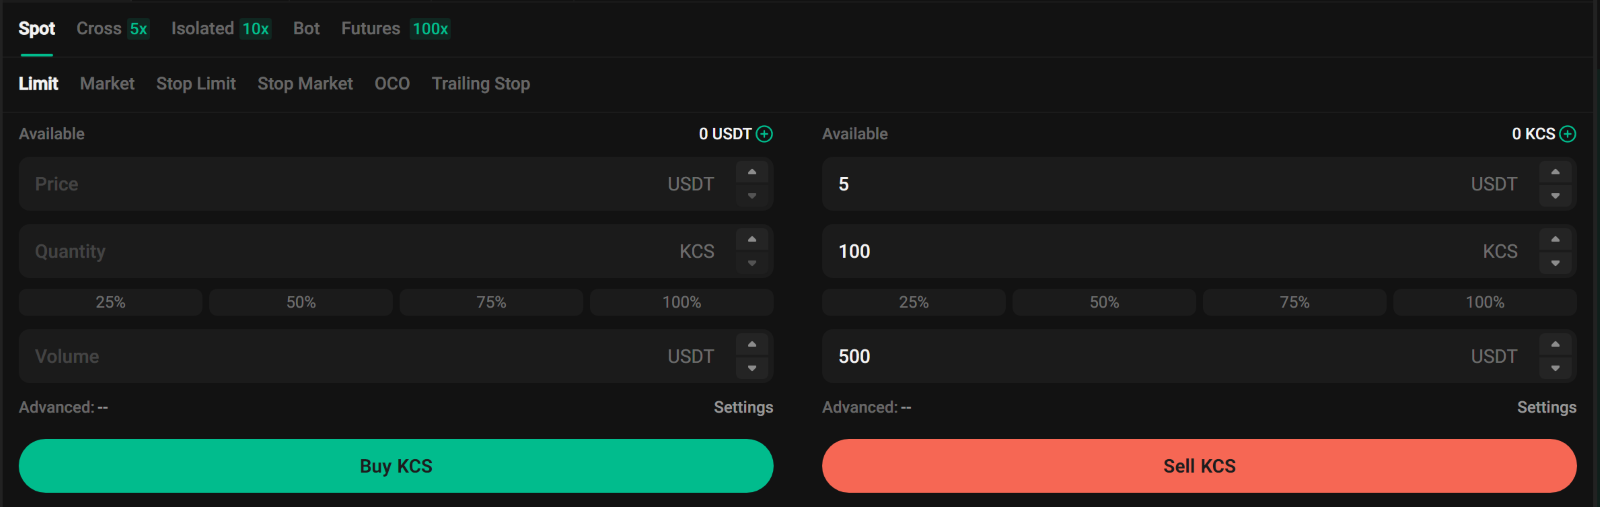Select the Limit order type
Screen dimensions: 1600x507
pos(38,84)
